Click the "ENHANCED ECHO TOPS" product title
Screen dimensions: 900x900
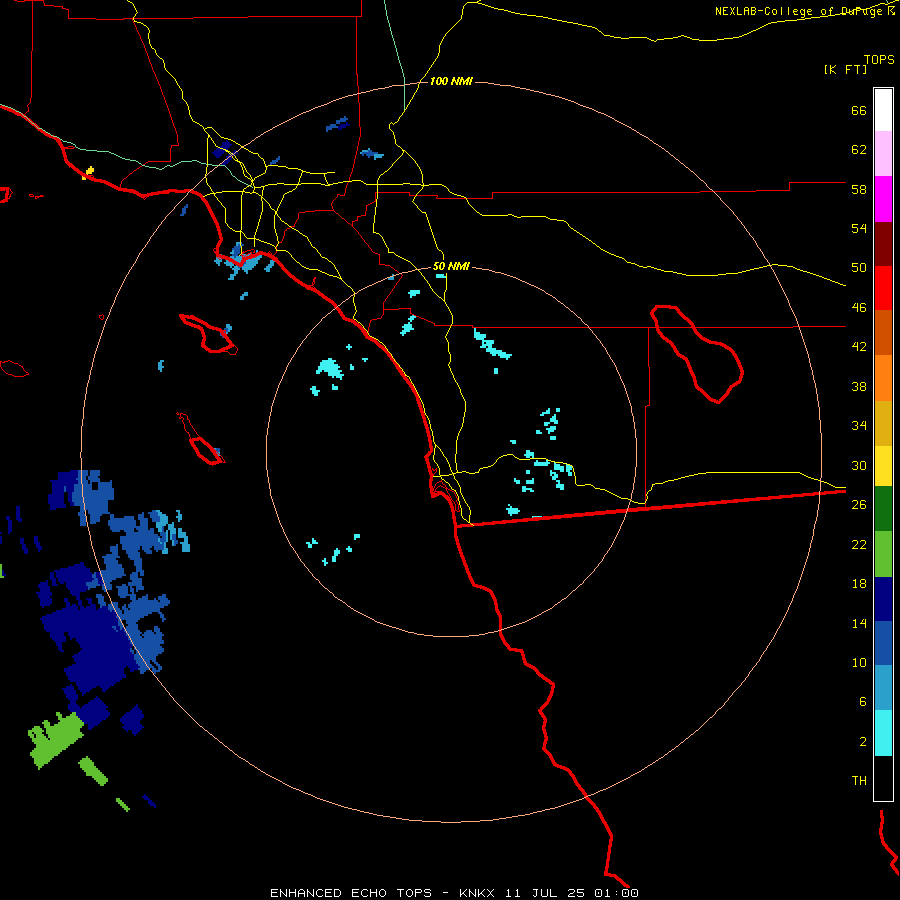pyautogui.click(x=351, y=893)
